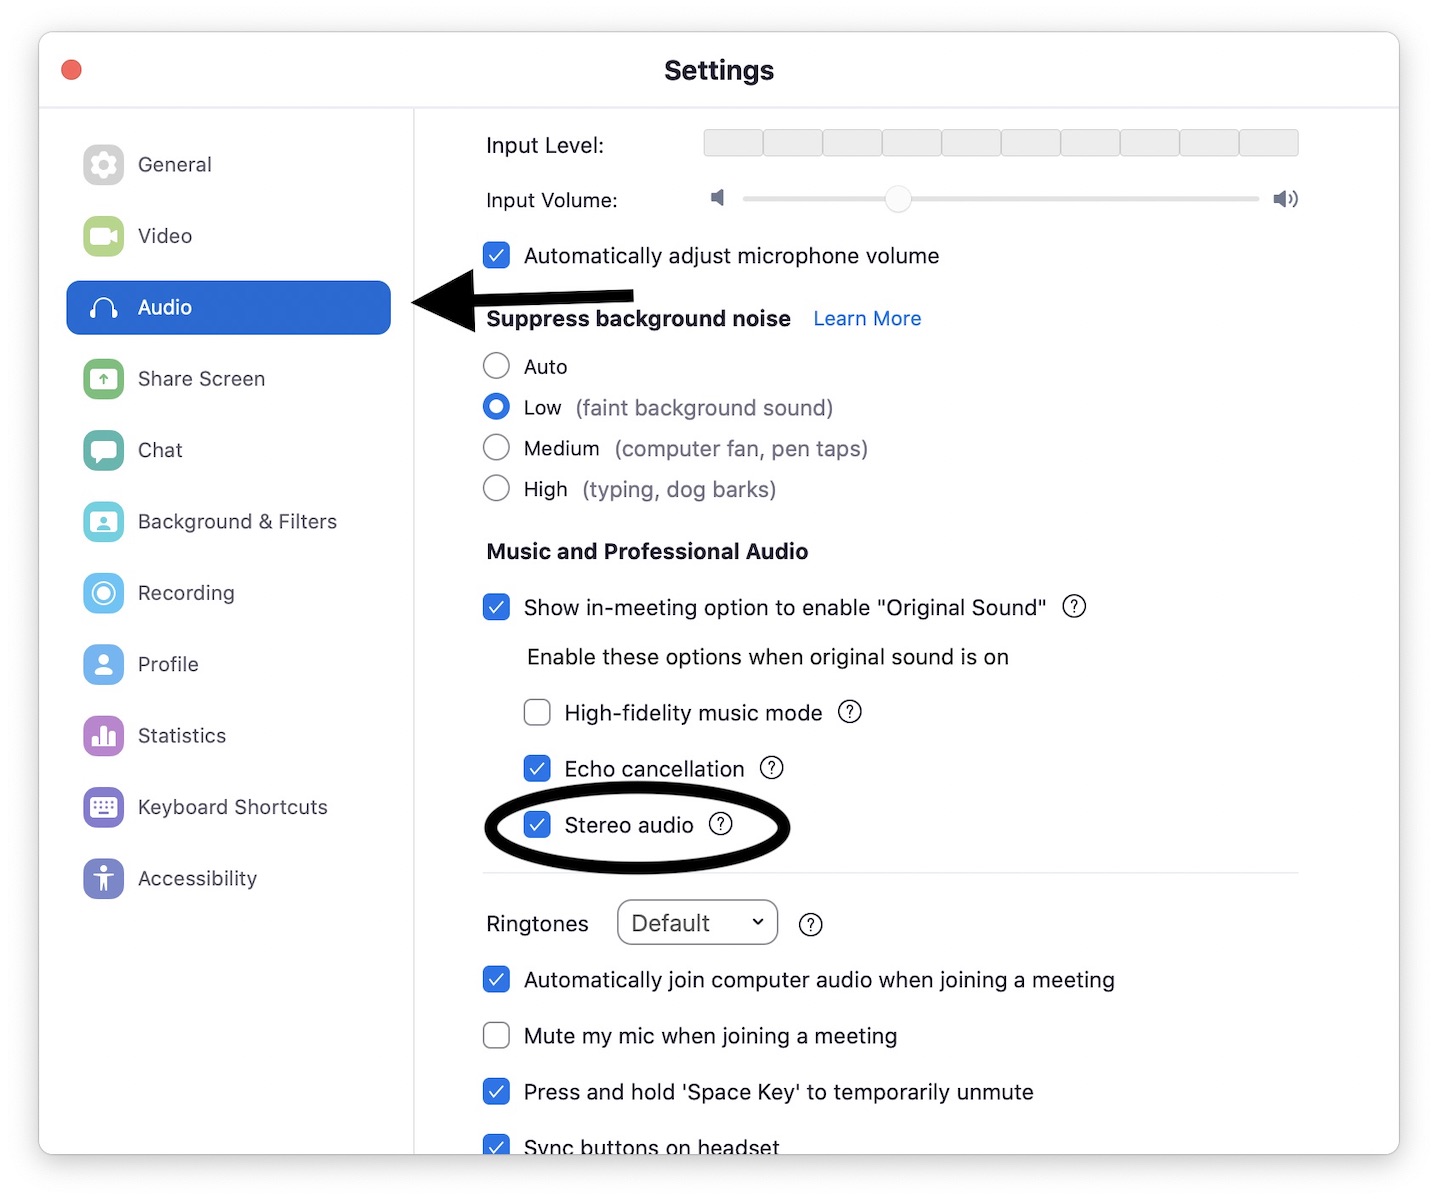This screenshot has width=1438, height=1200.
Task: Select High noise suppression option
Action: point(496,489)
